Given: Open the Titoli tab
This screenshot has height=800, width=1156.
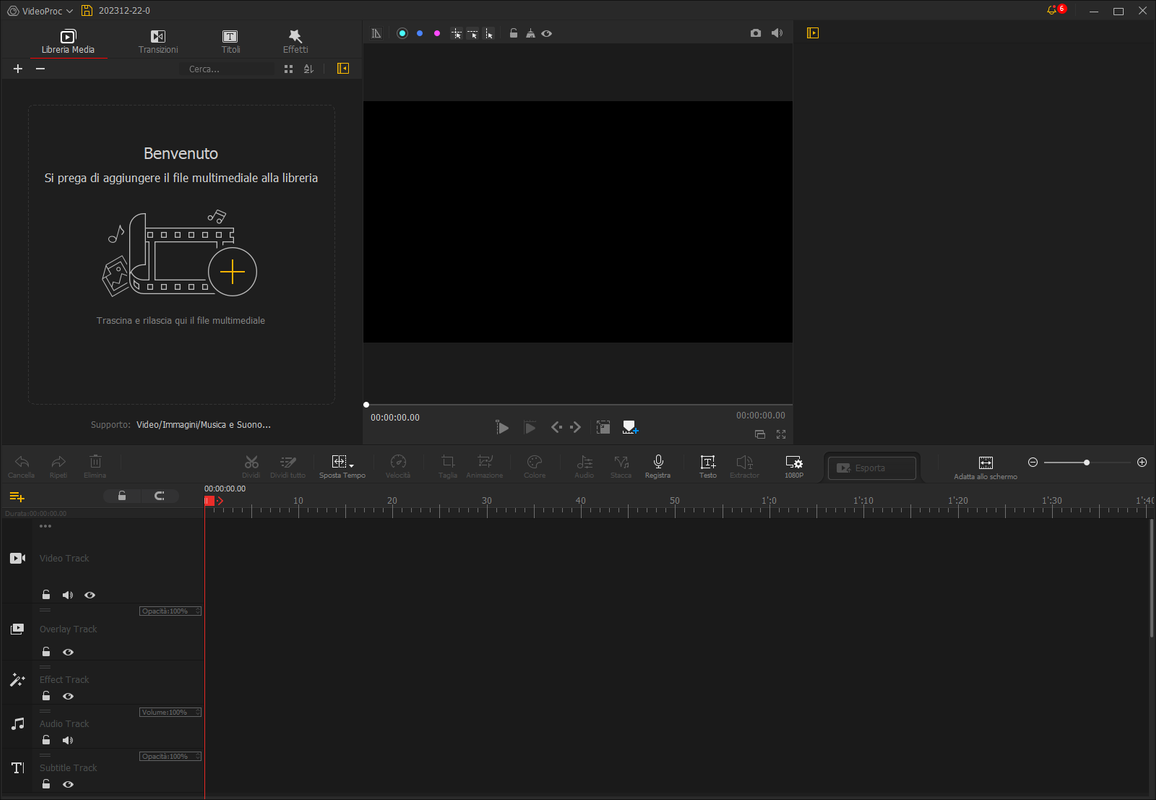Looking at the screenshot, I should pyautogui.click(x=230, y=41).
